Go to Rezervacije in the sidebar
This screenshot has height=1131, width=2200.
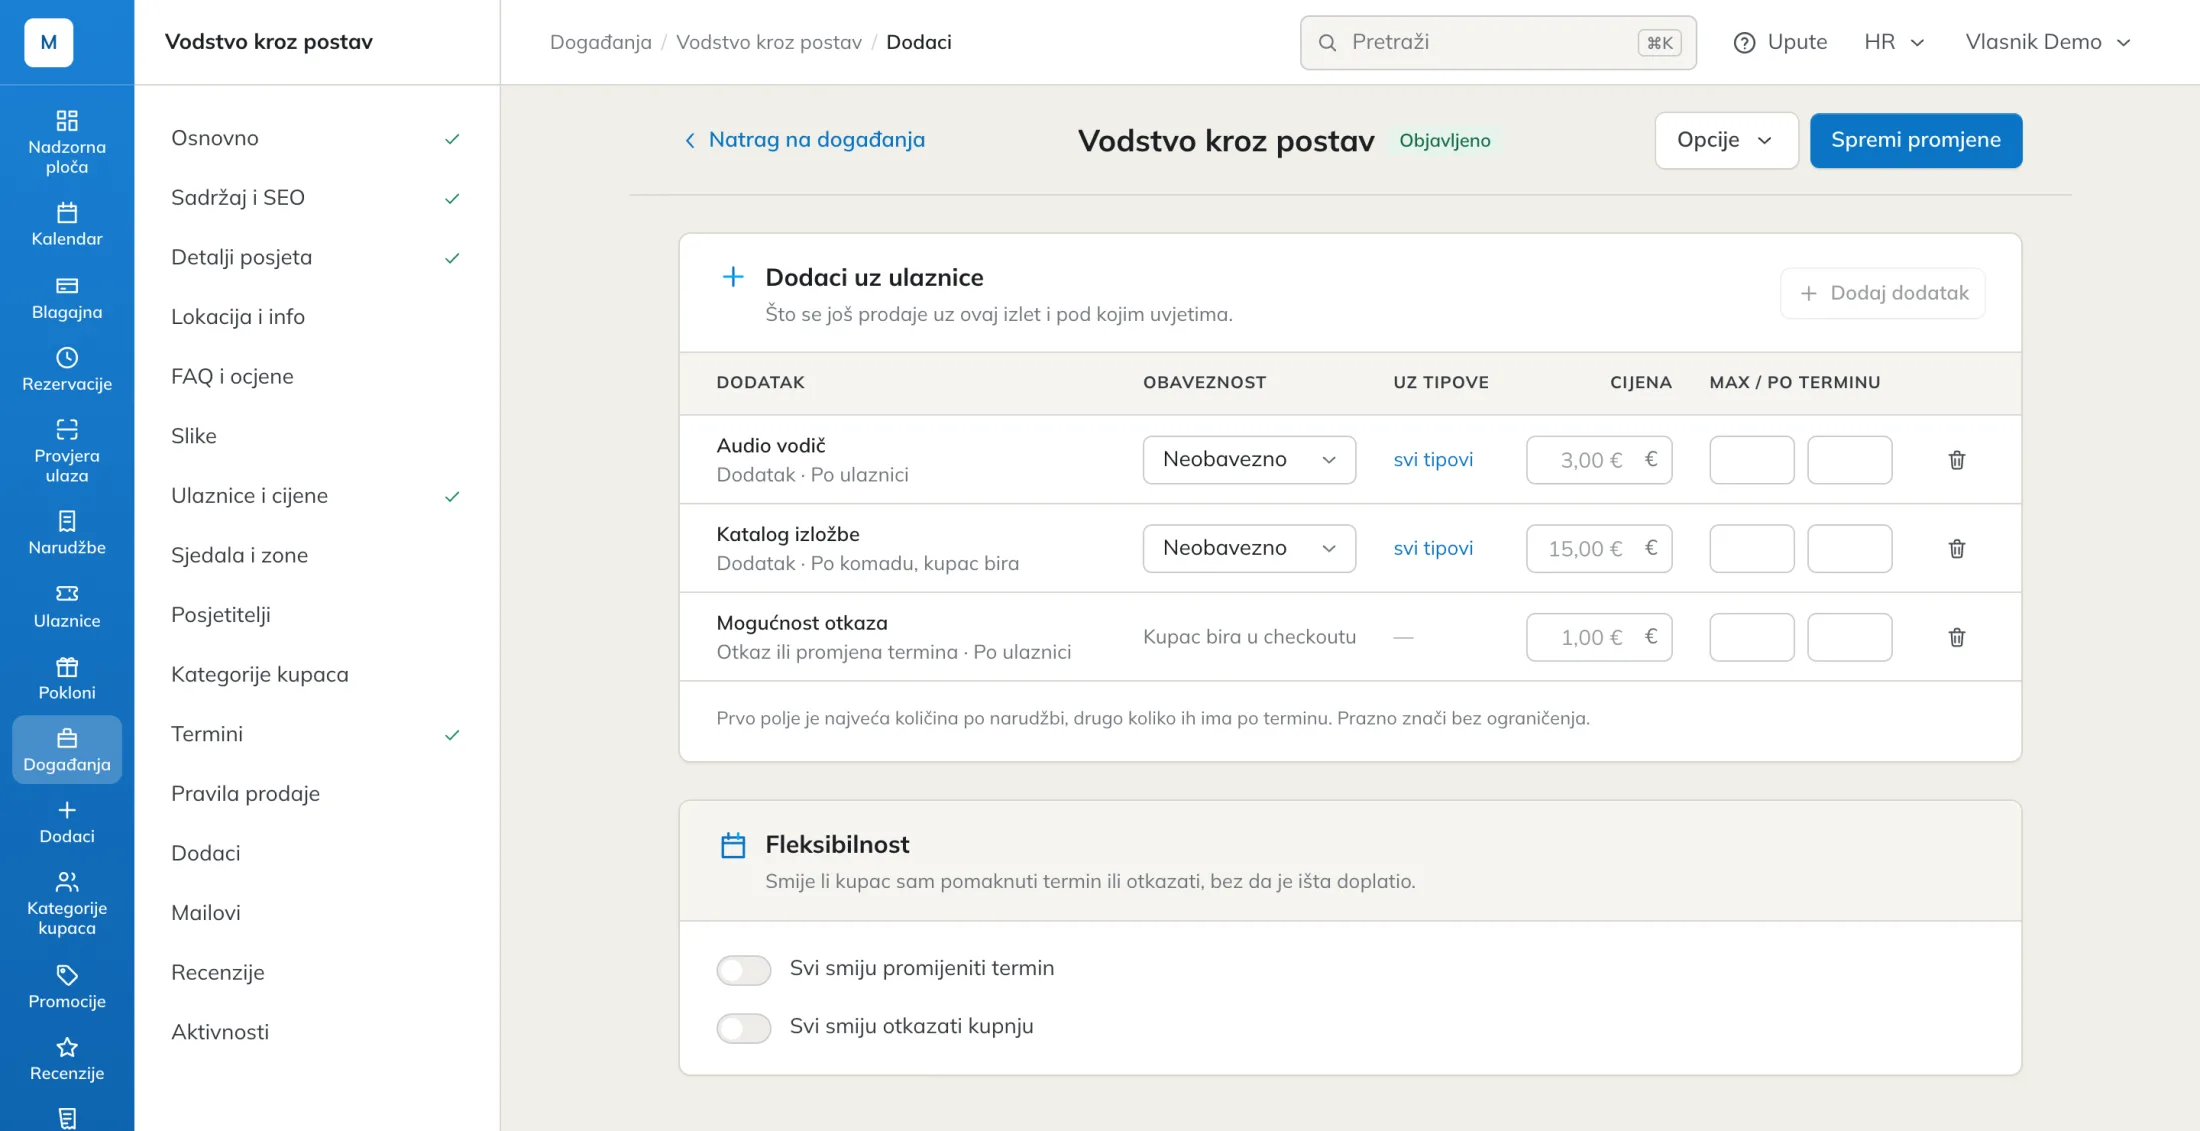(x=67, y=370)
